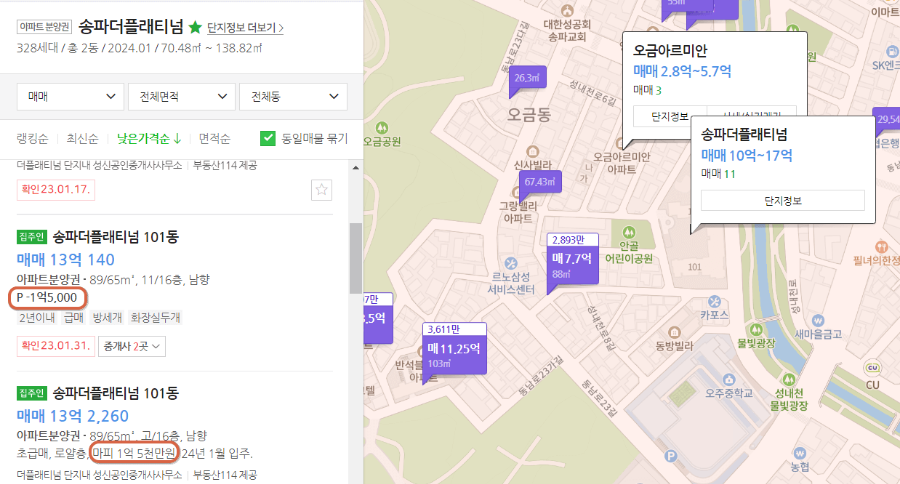
Task: Click the 급매 tag on the listing
Action: [x=73, y=317]
